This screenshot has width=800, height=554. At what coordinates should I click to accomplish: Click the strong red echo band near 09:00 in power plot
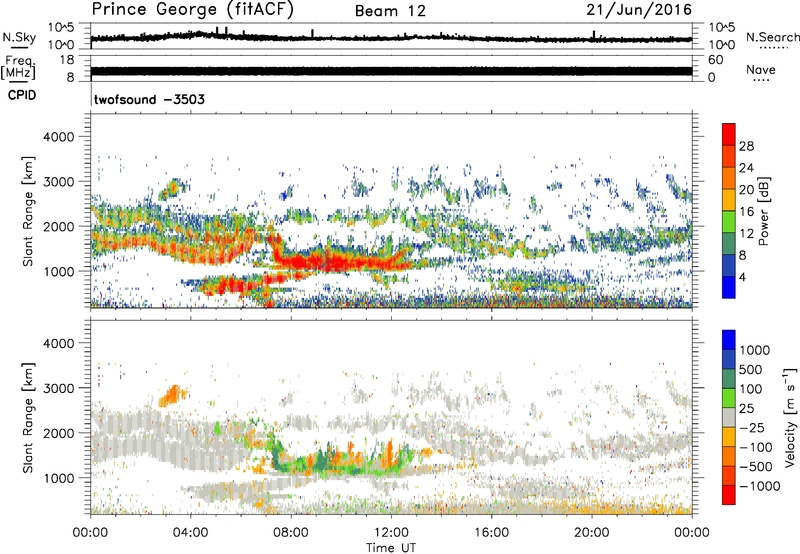339,262
